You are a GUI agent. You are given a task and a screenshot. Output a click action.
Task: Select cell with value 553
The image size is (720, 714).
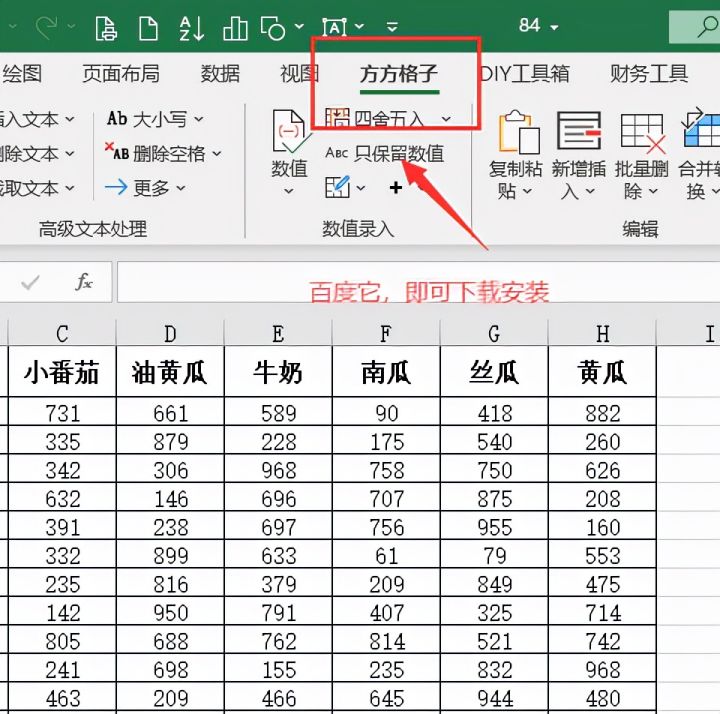[602, 555]
